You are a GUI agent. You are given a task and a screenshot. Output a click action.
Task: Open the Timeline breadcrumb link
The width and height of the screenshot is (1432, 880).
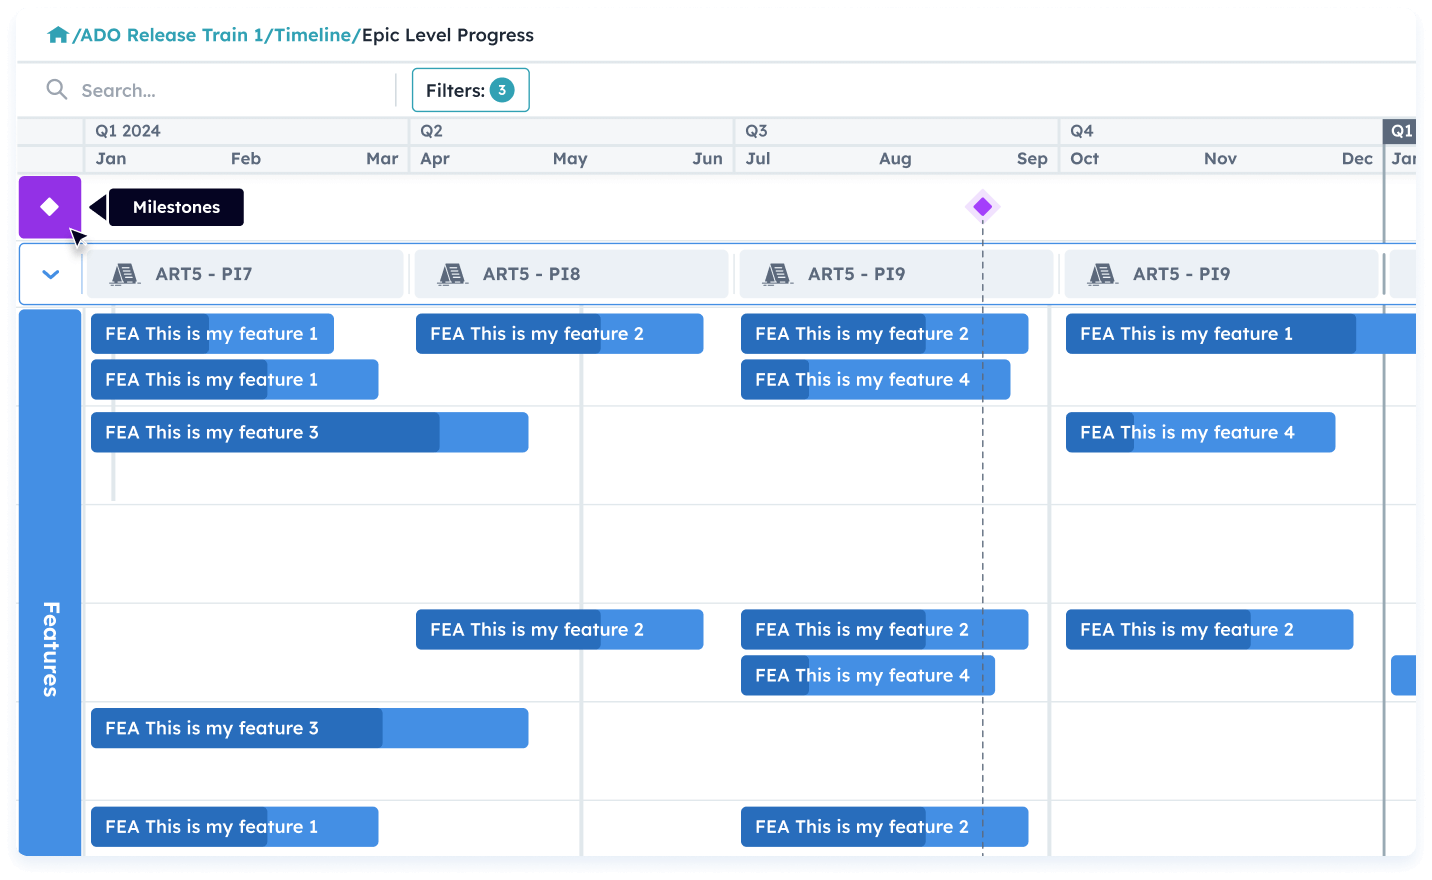click(315, 35)
